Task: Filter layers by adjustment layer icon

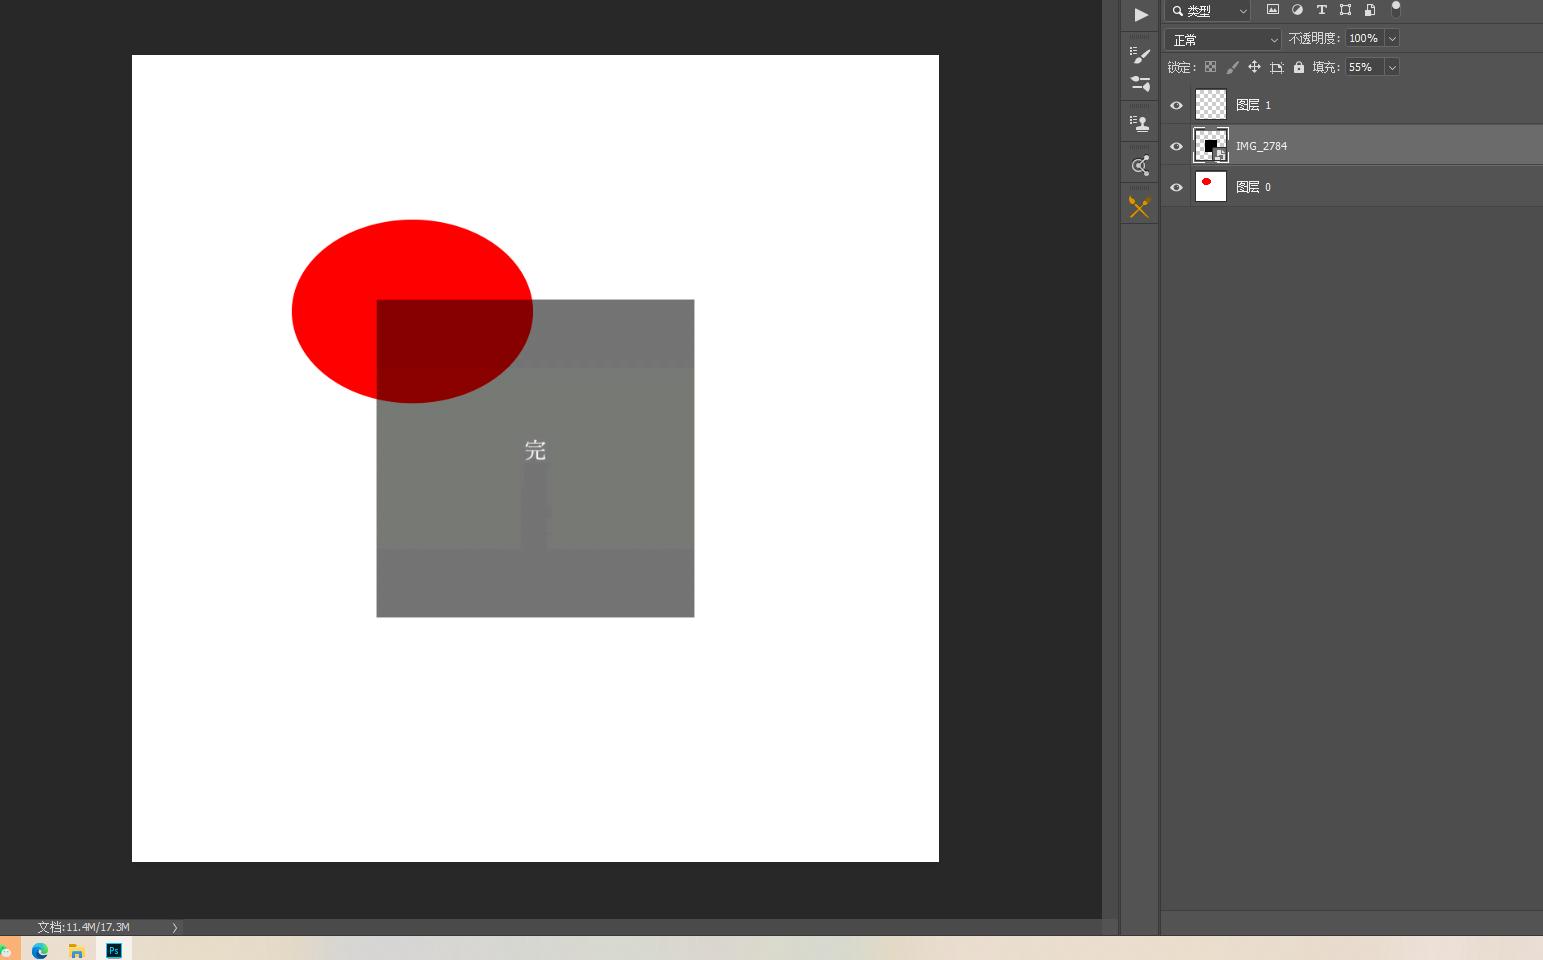Action: click(1297, 10)
